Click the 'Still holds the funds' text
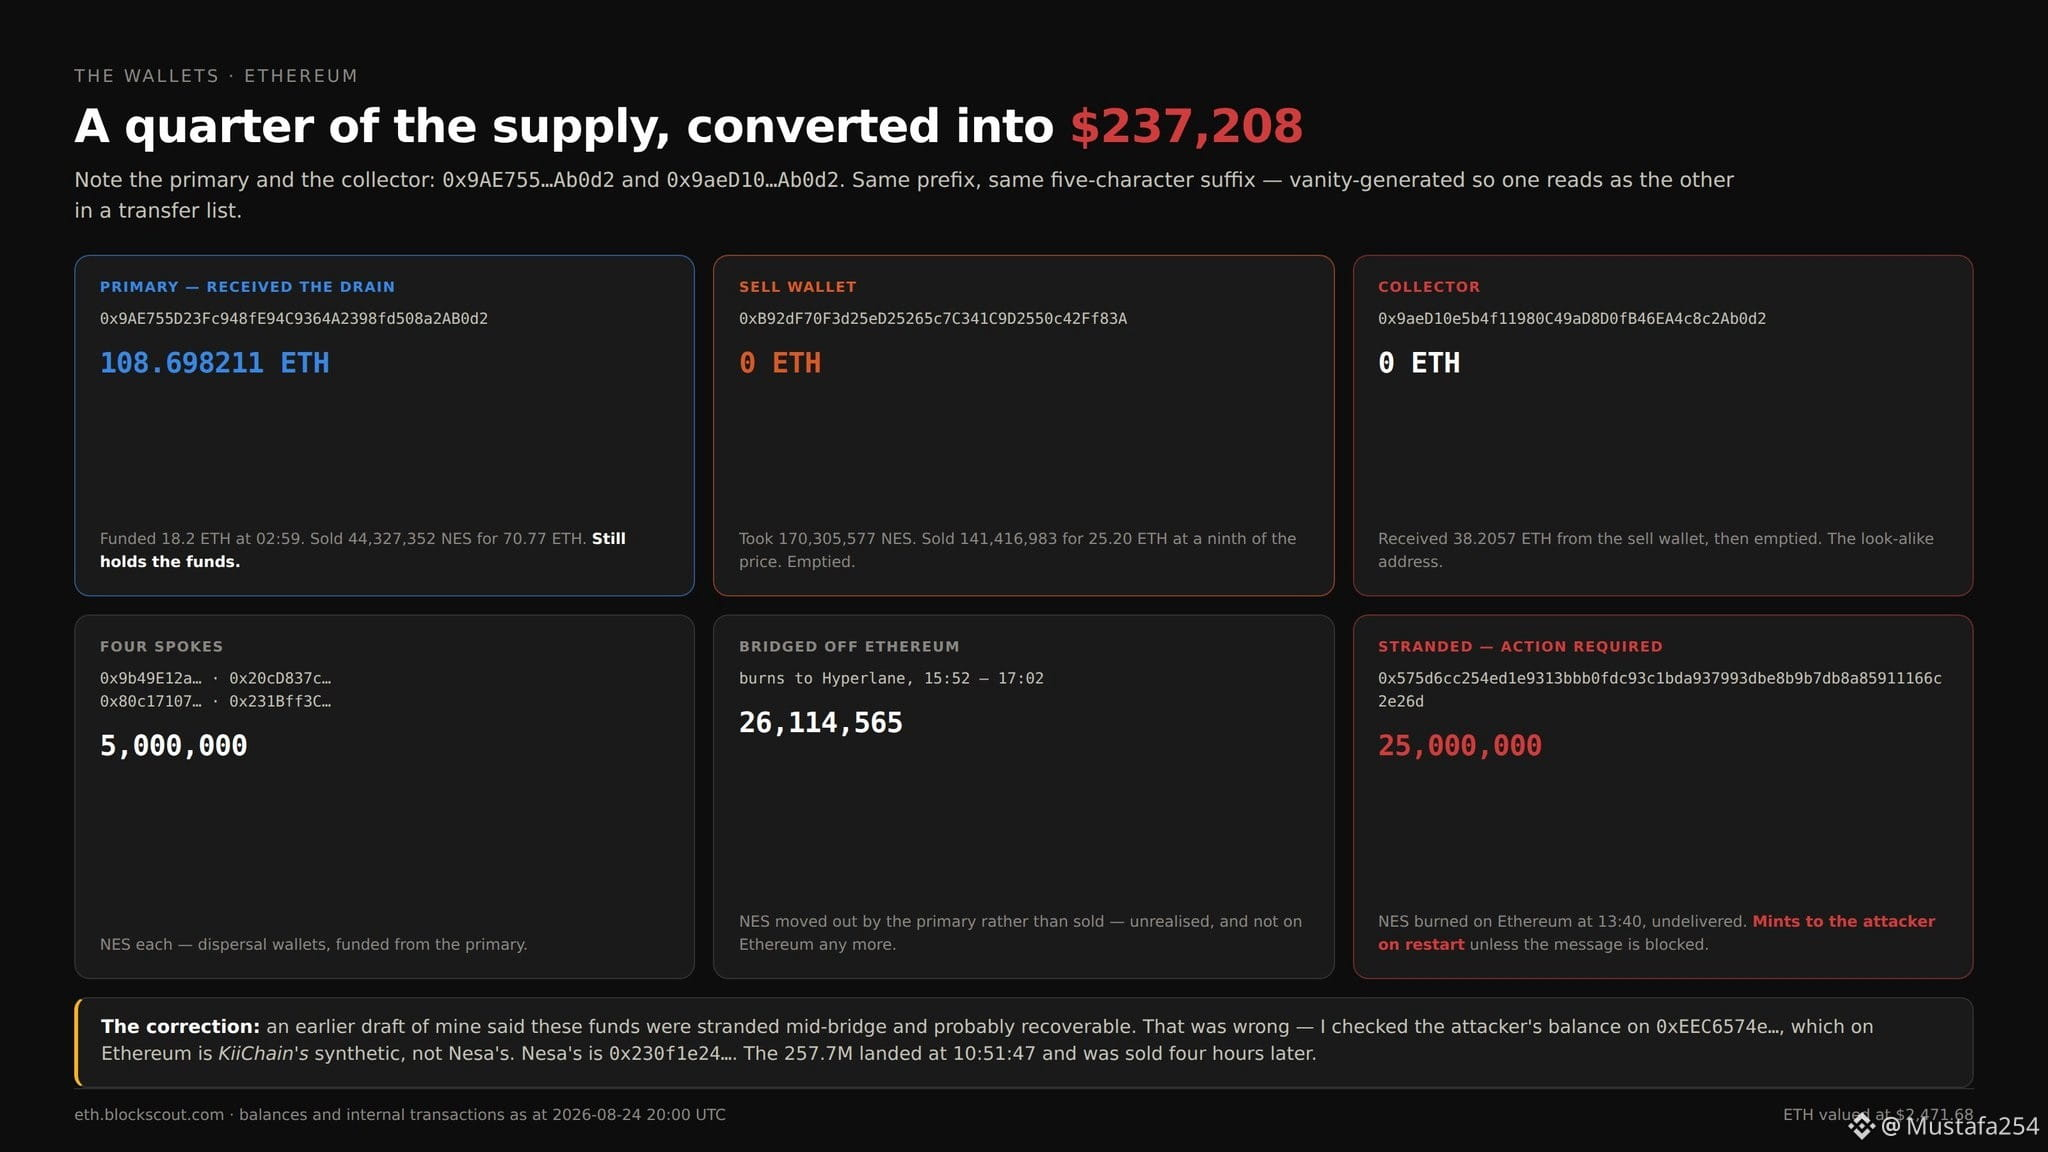 click(x=362, y=550)
